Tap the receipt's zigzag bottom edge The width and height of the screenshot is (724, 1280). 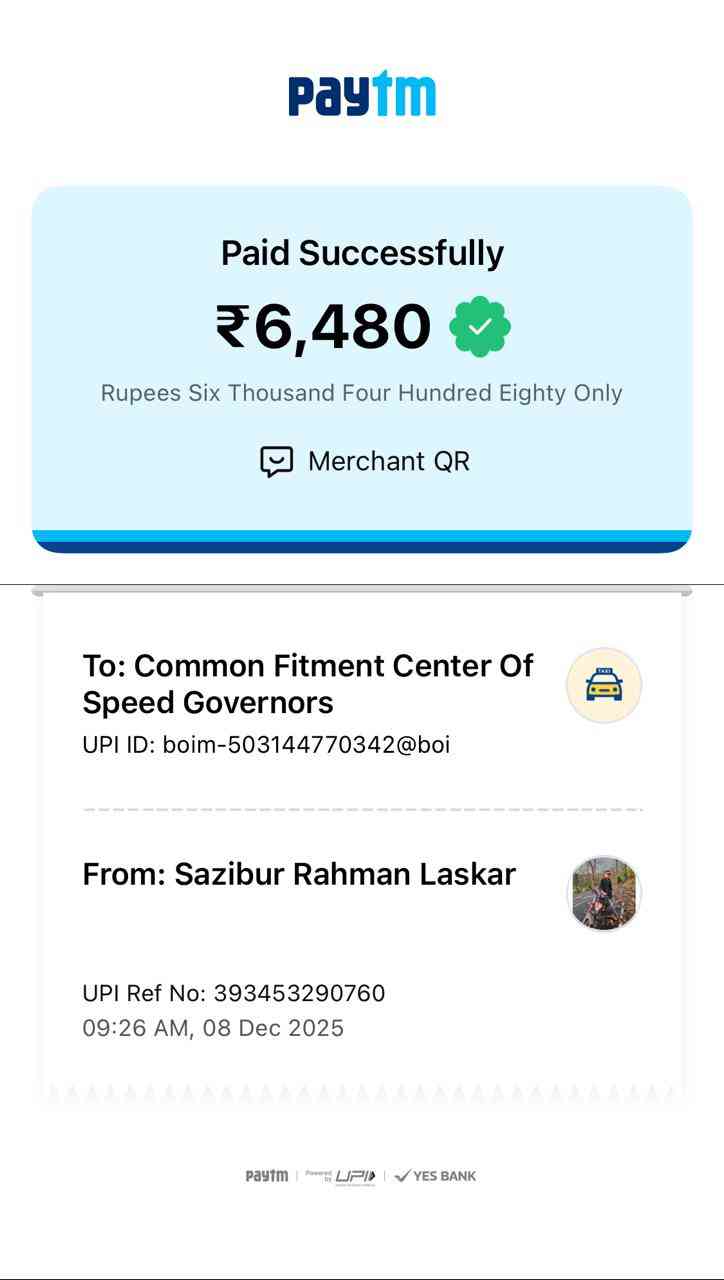pyautogui.click(x=362, y=1093)
